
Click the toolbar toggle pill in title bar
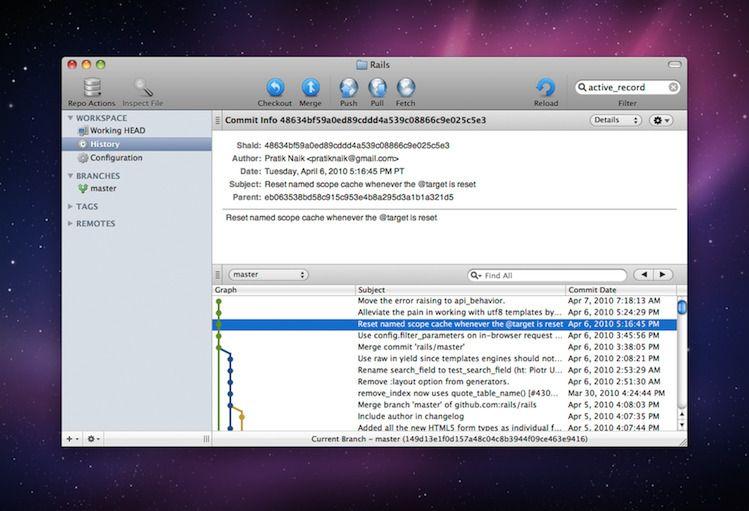[674, 64]
